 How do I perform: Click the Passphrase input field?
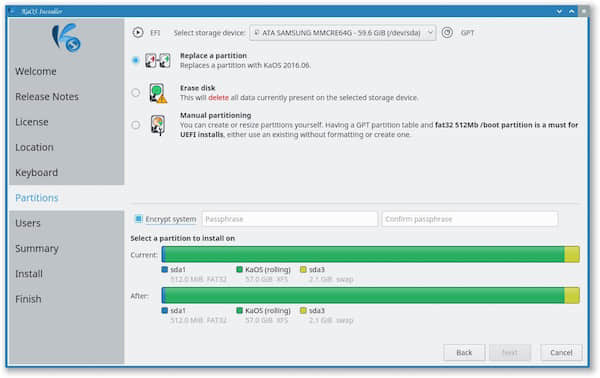(290, 219)
